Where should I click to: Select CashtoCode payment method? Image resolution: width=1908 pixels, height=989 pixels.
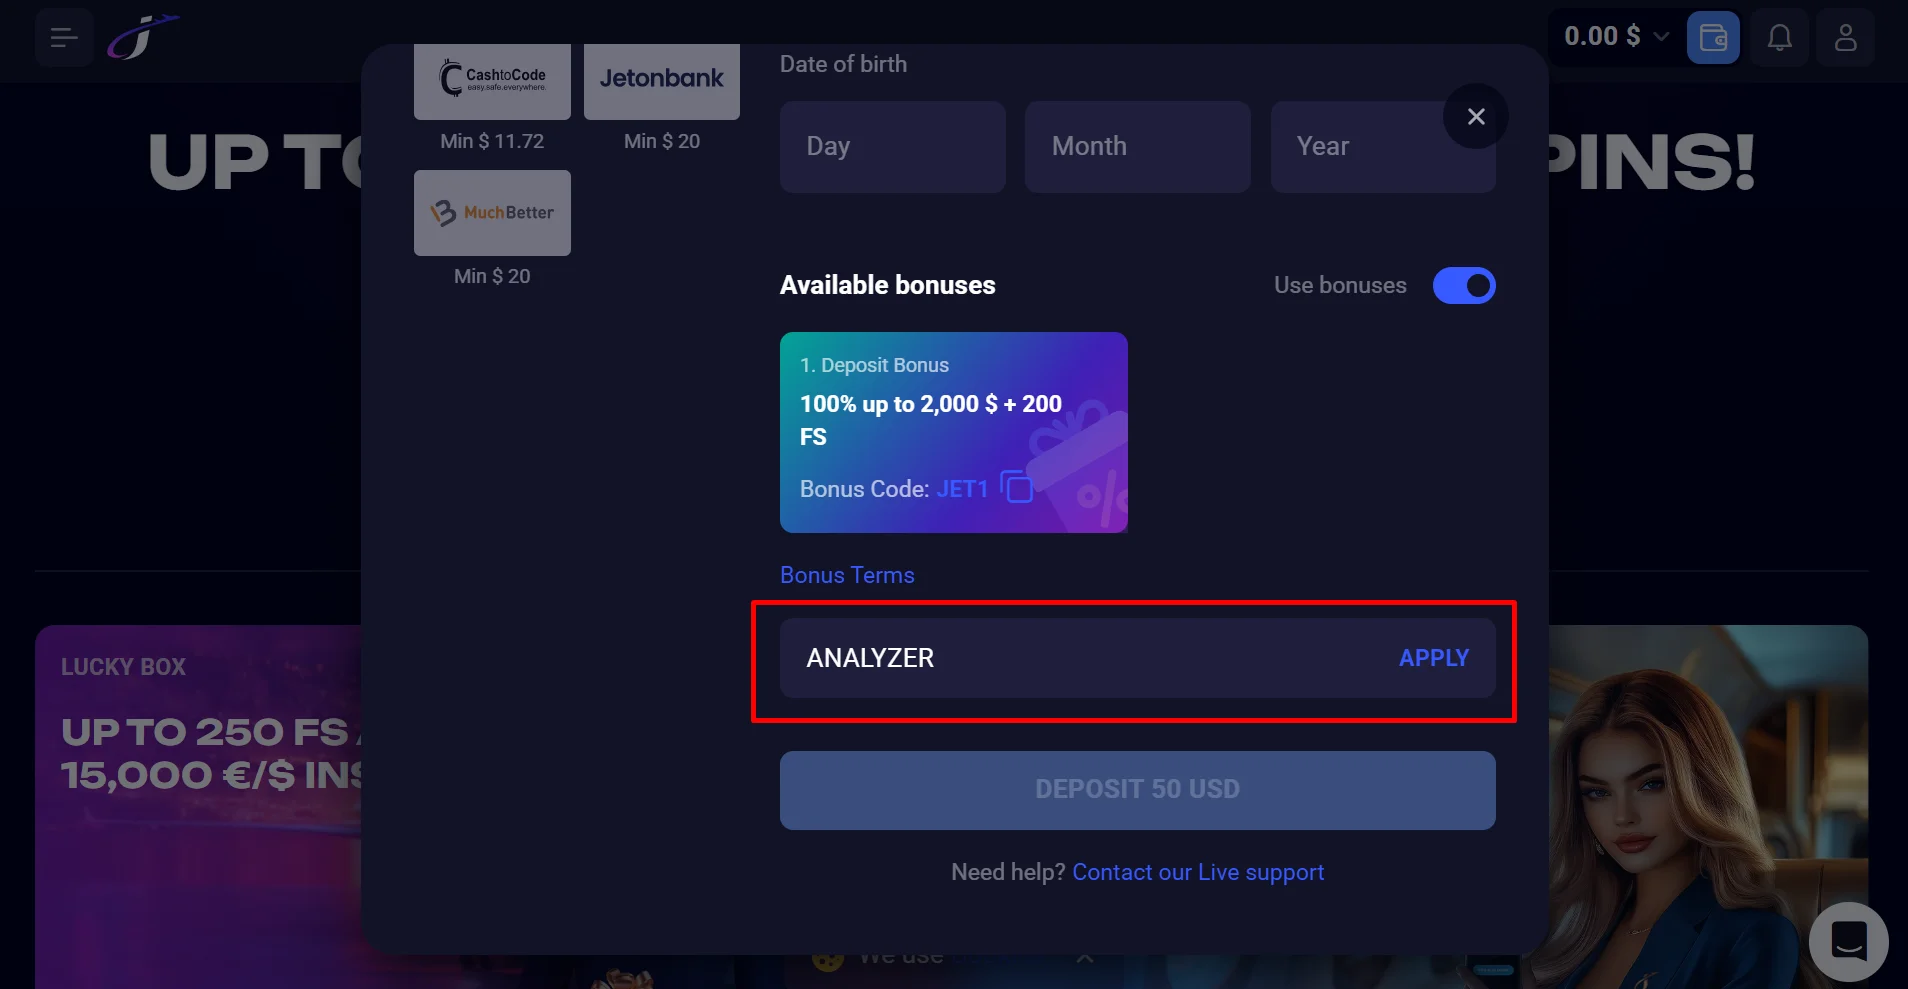pyautogui.click(x=492, y=80)
